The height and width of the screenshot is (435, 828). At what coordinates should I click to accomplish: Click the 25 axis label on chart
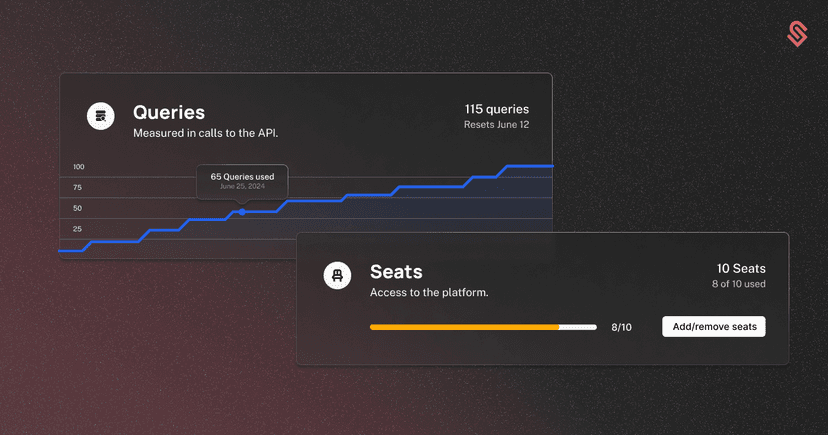coord(78,229)
